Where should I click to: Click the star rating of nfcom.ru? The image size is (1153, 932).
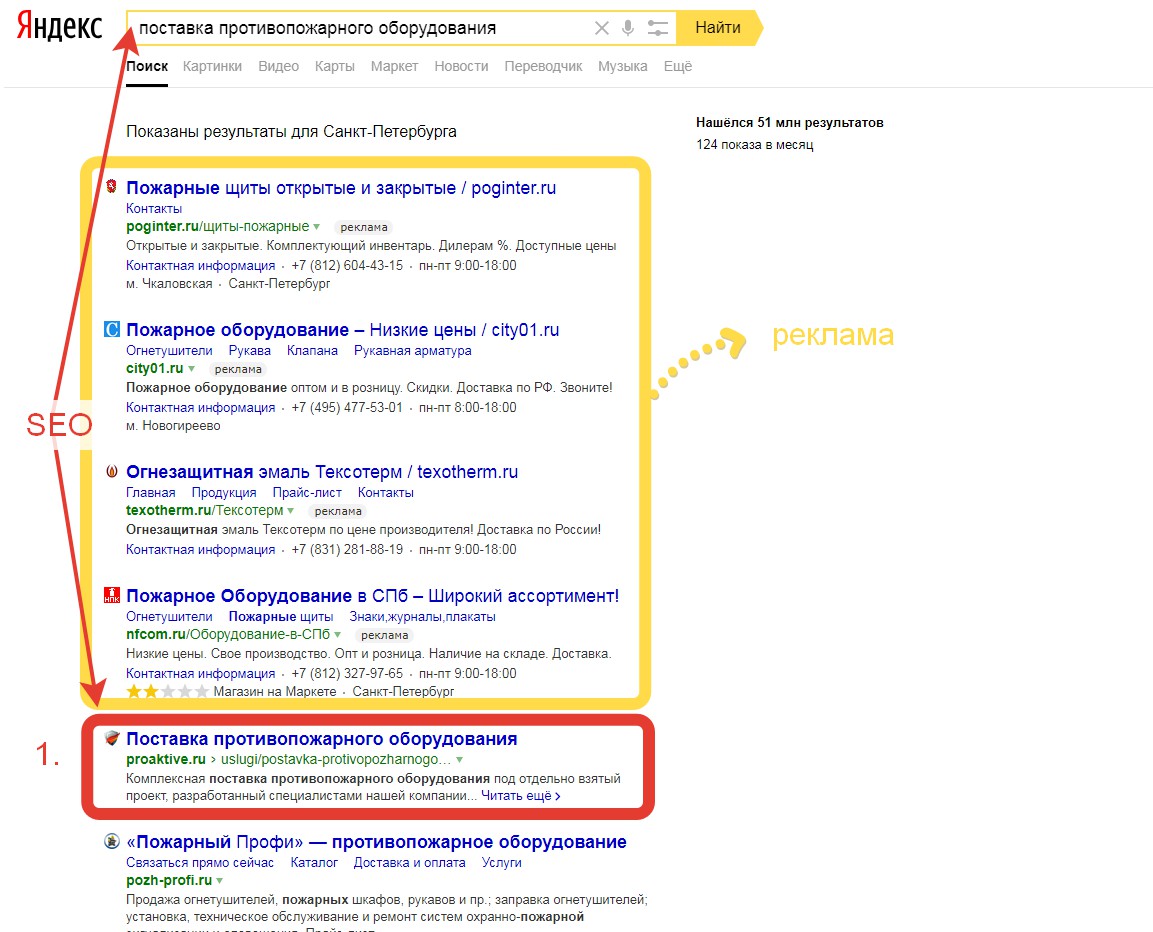click(167, 691)
